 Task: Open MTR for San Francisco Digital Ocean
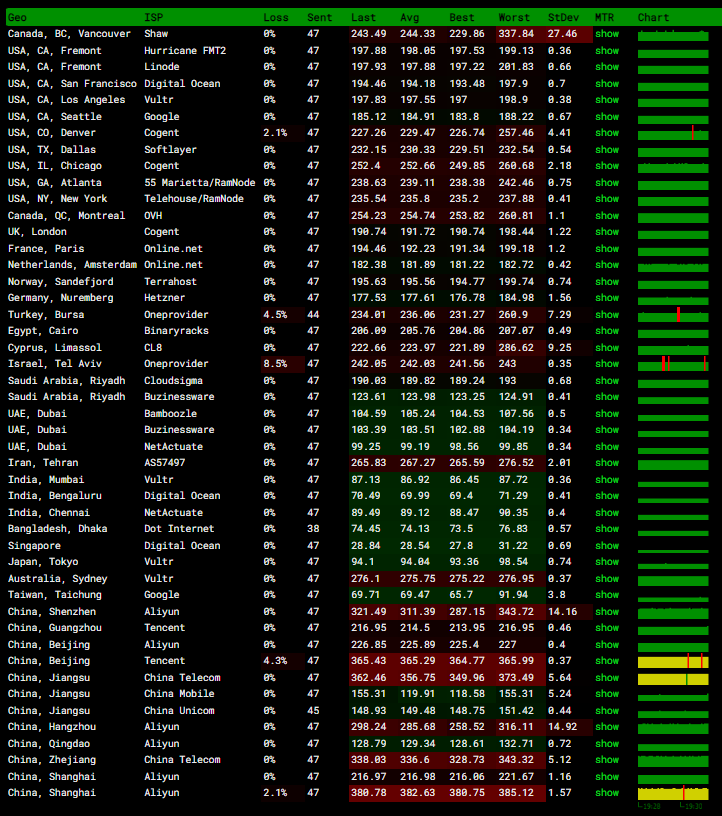point(607,83)
